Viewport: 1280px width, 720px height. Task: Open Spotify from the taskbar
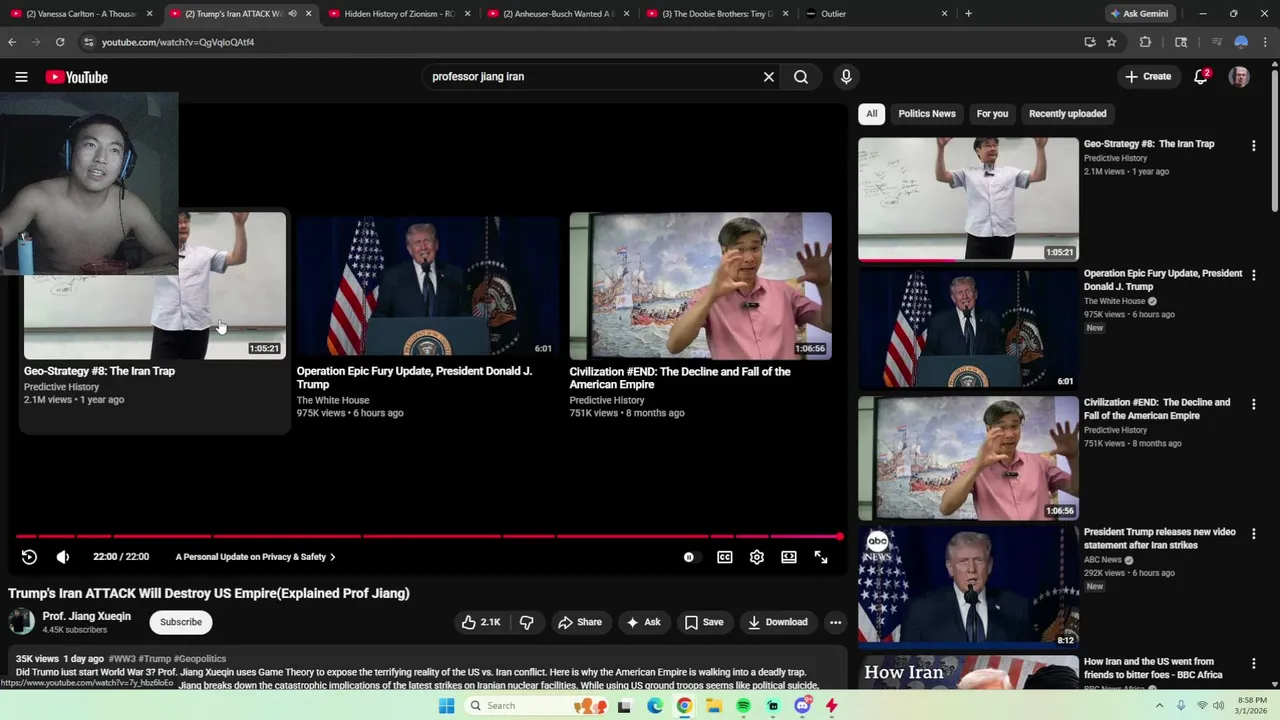click(743, 706)
